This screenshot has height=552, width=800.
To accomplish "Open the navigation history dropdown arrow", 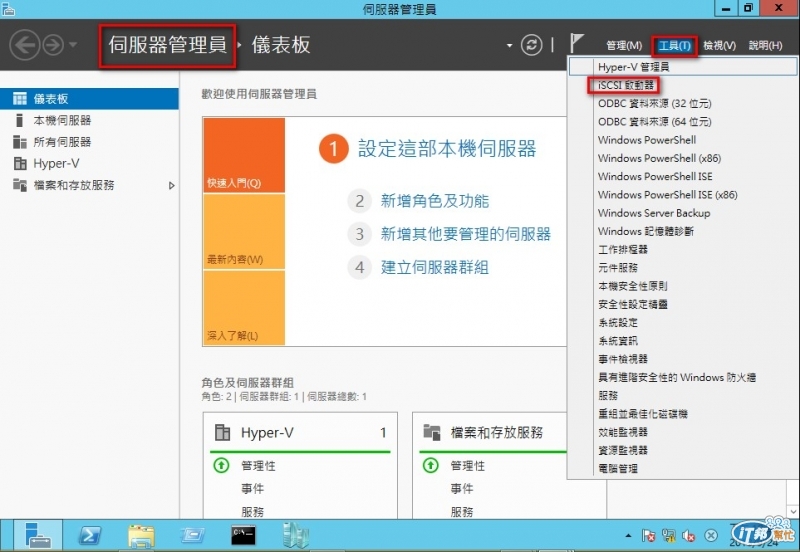I will point(73,45).
